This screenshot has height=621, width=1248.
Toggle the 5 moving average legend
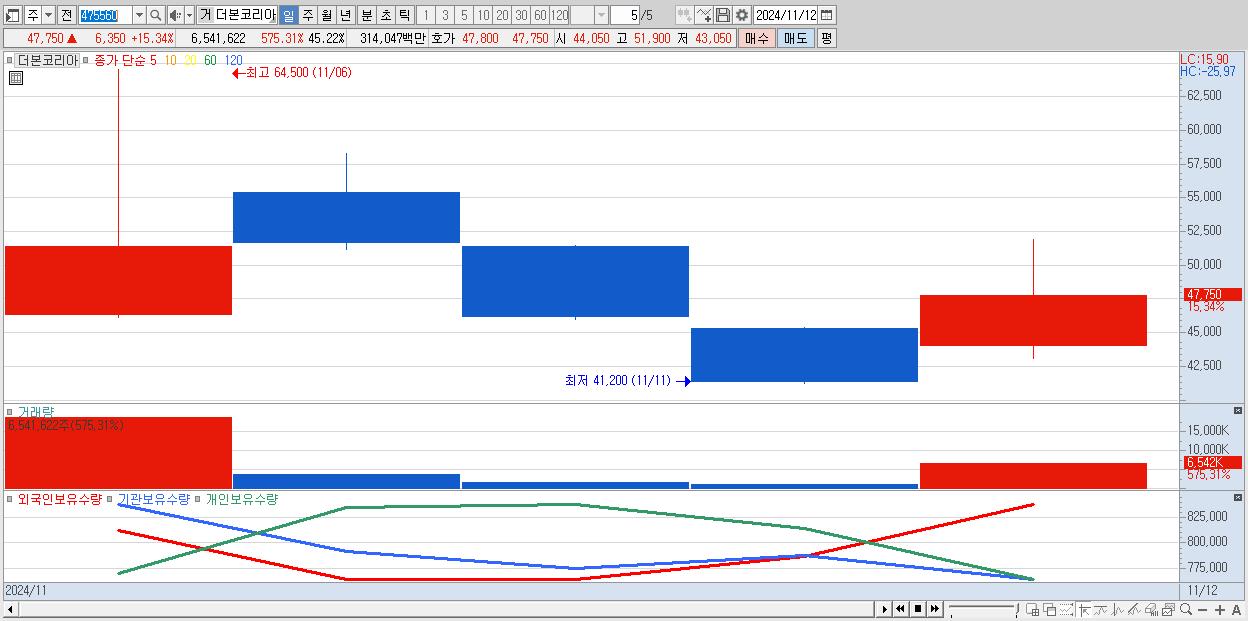click(x=153, y=60)
